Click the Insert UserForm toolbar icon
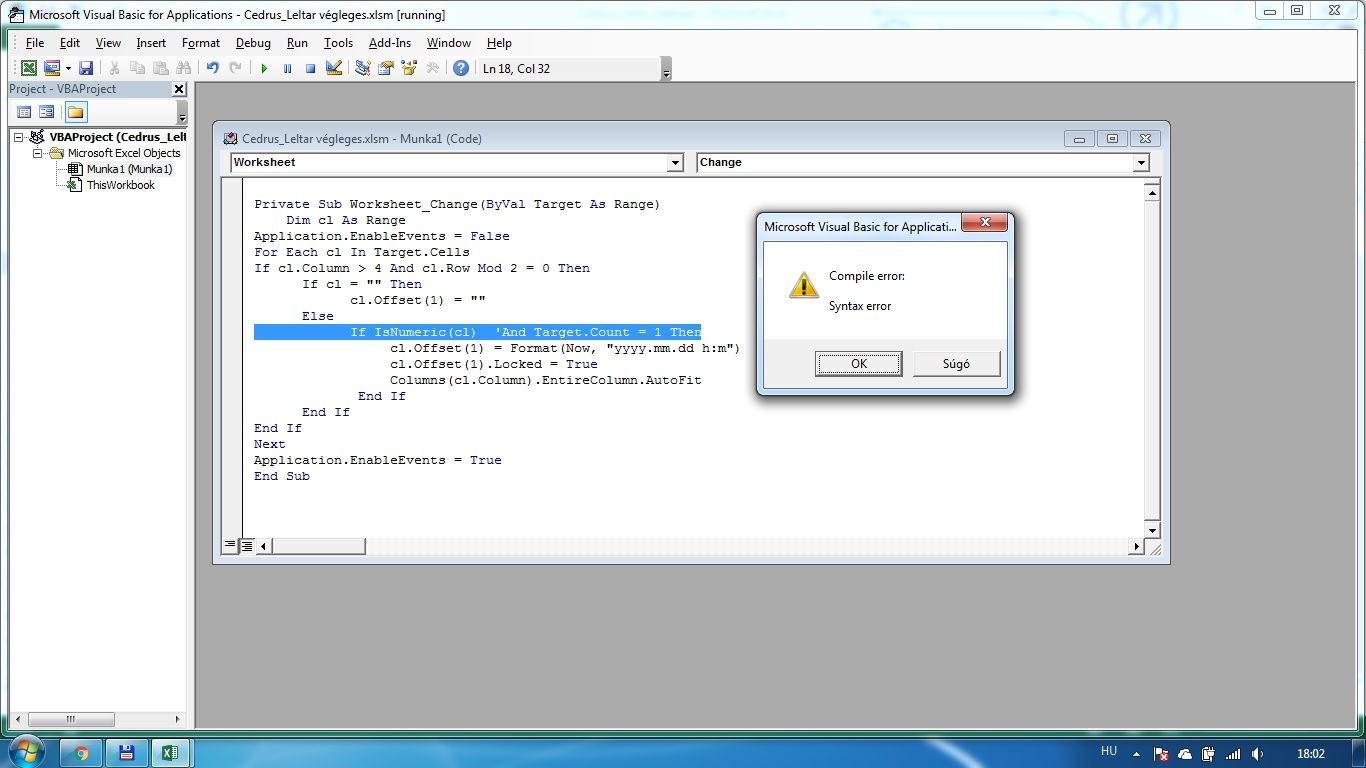1366x768 pixels. coord(51,68)
